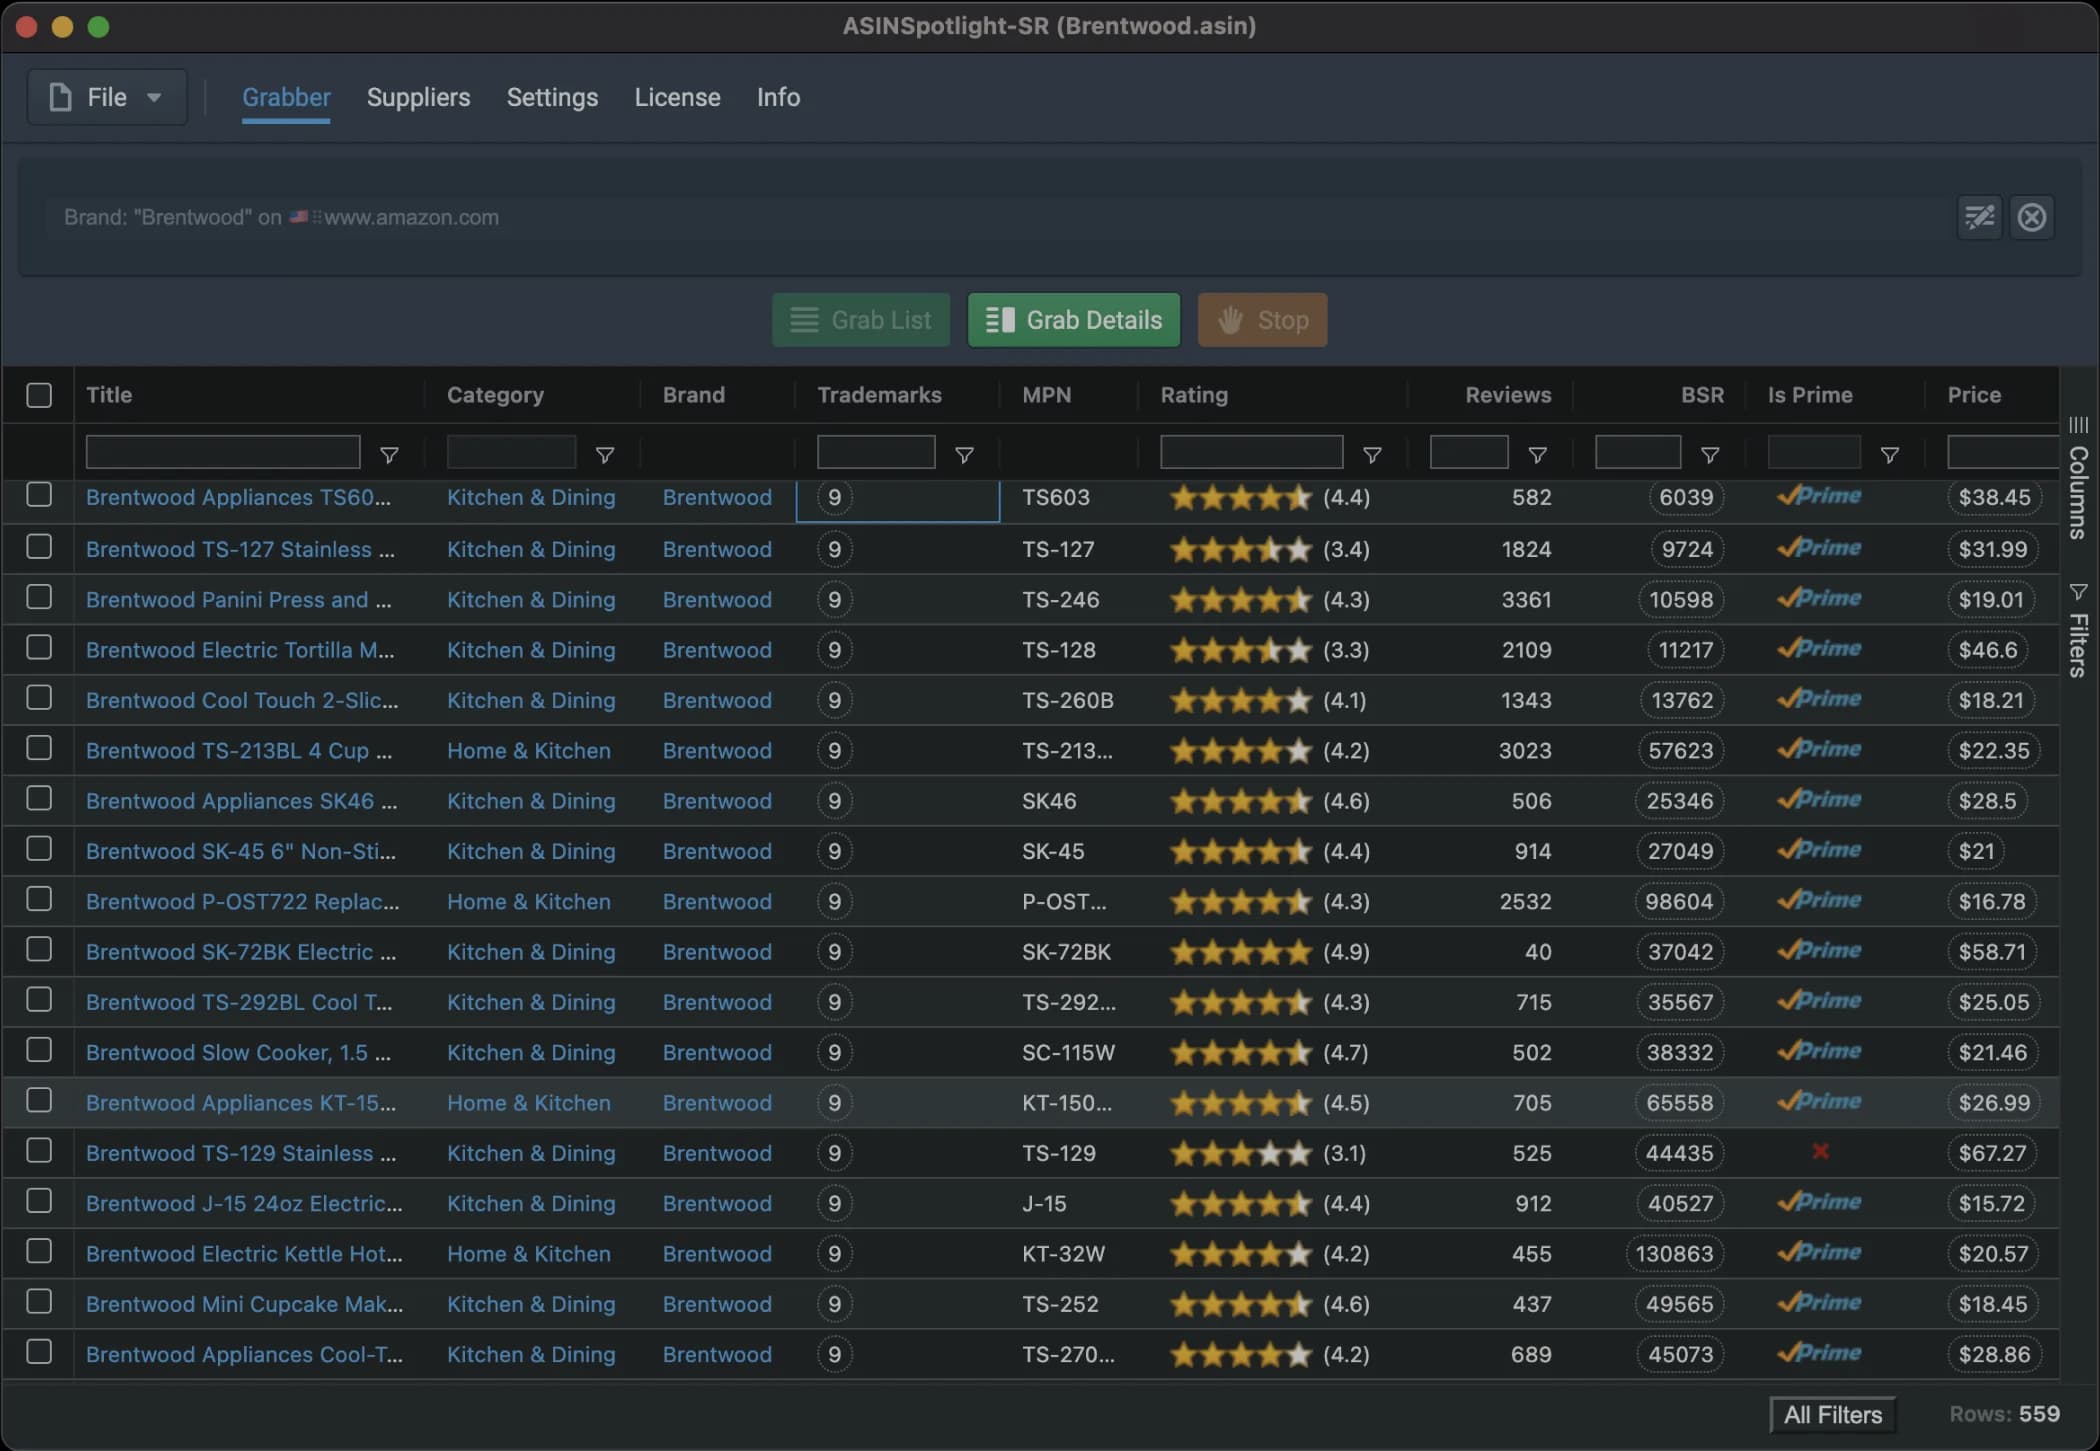Open the Rating column filter funnel

(1373, 454)
